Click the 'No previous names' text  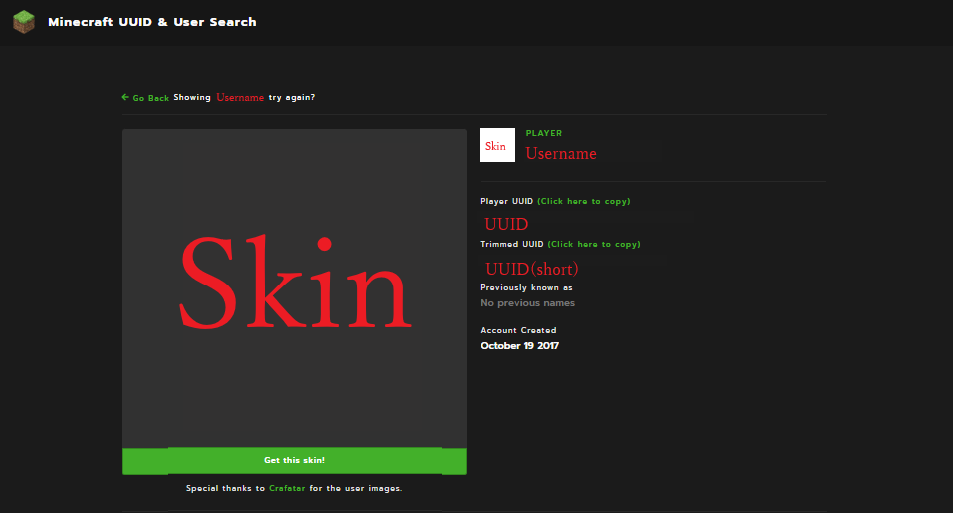527,303
